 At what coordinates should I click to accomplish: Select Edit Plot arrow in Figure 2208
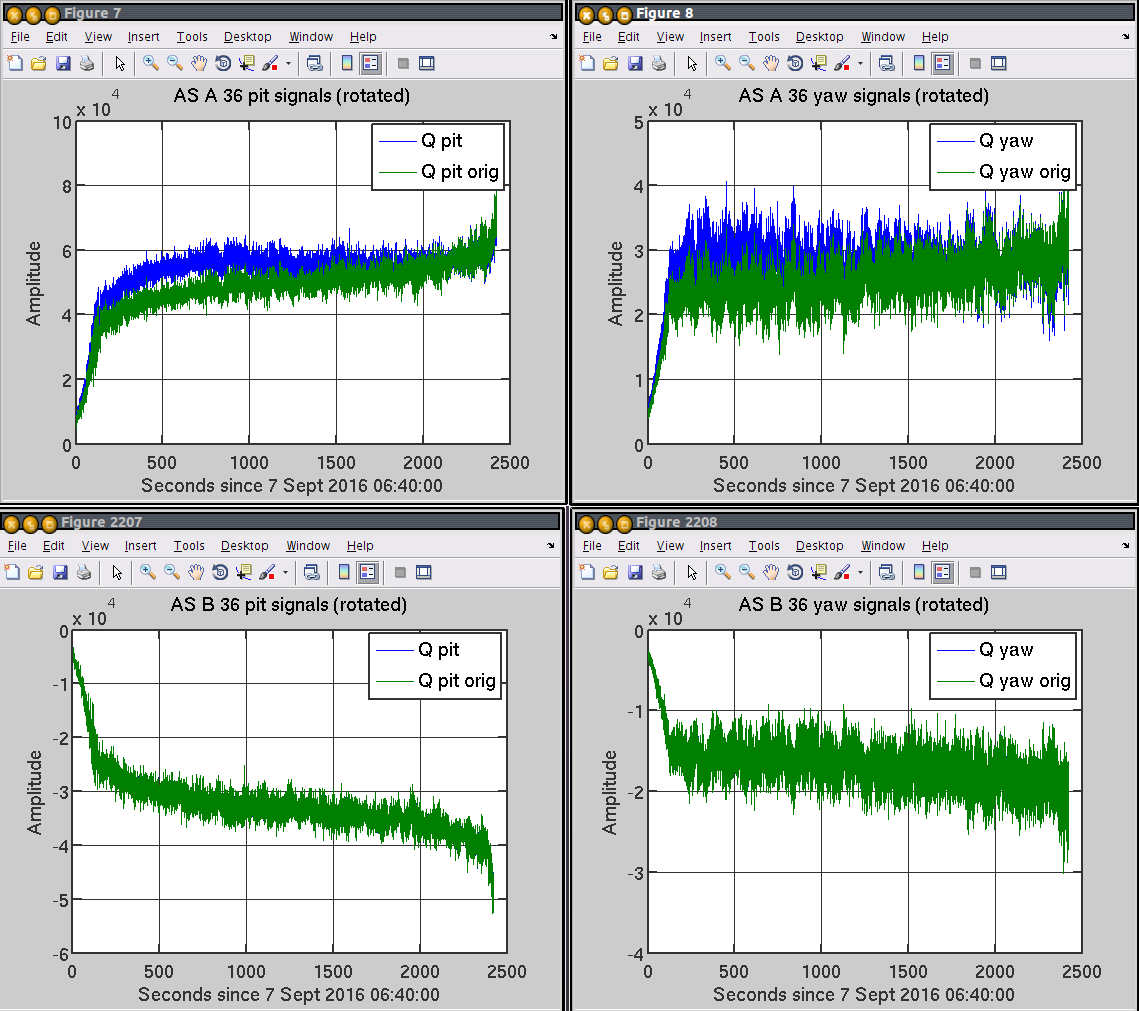[692, 573]
